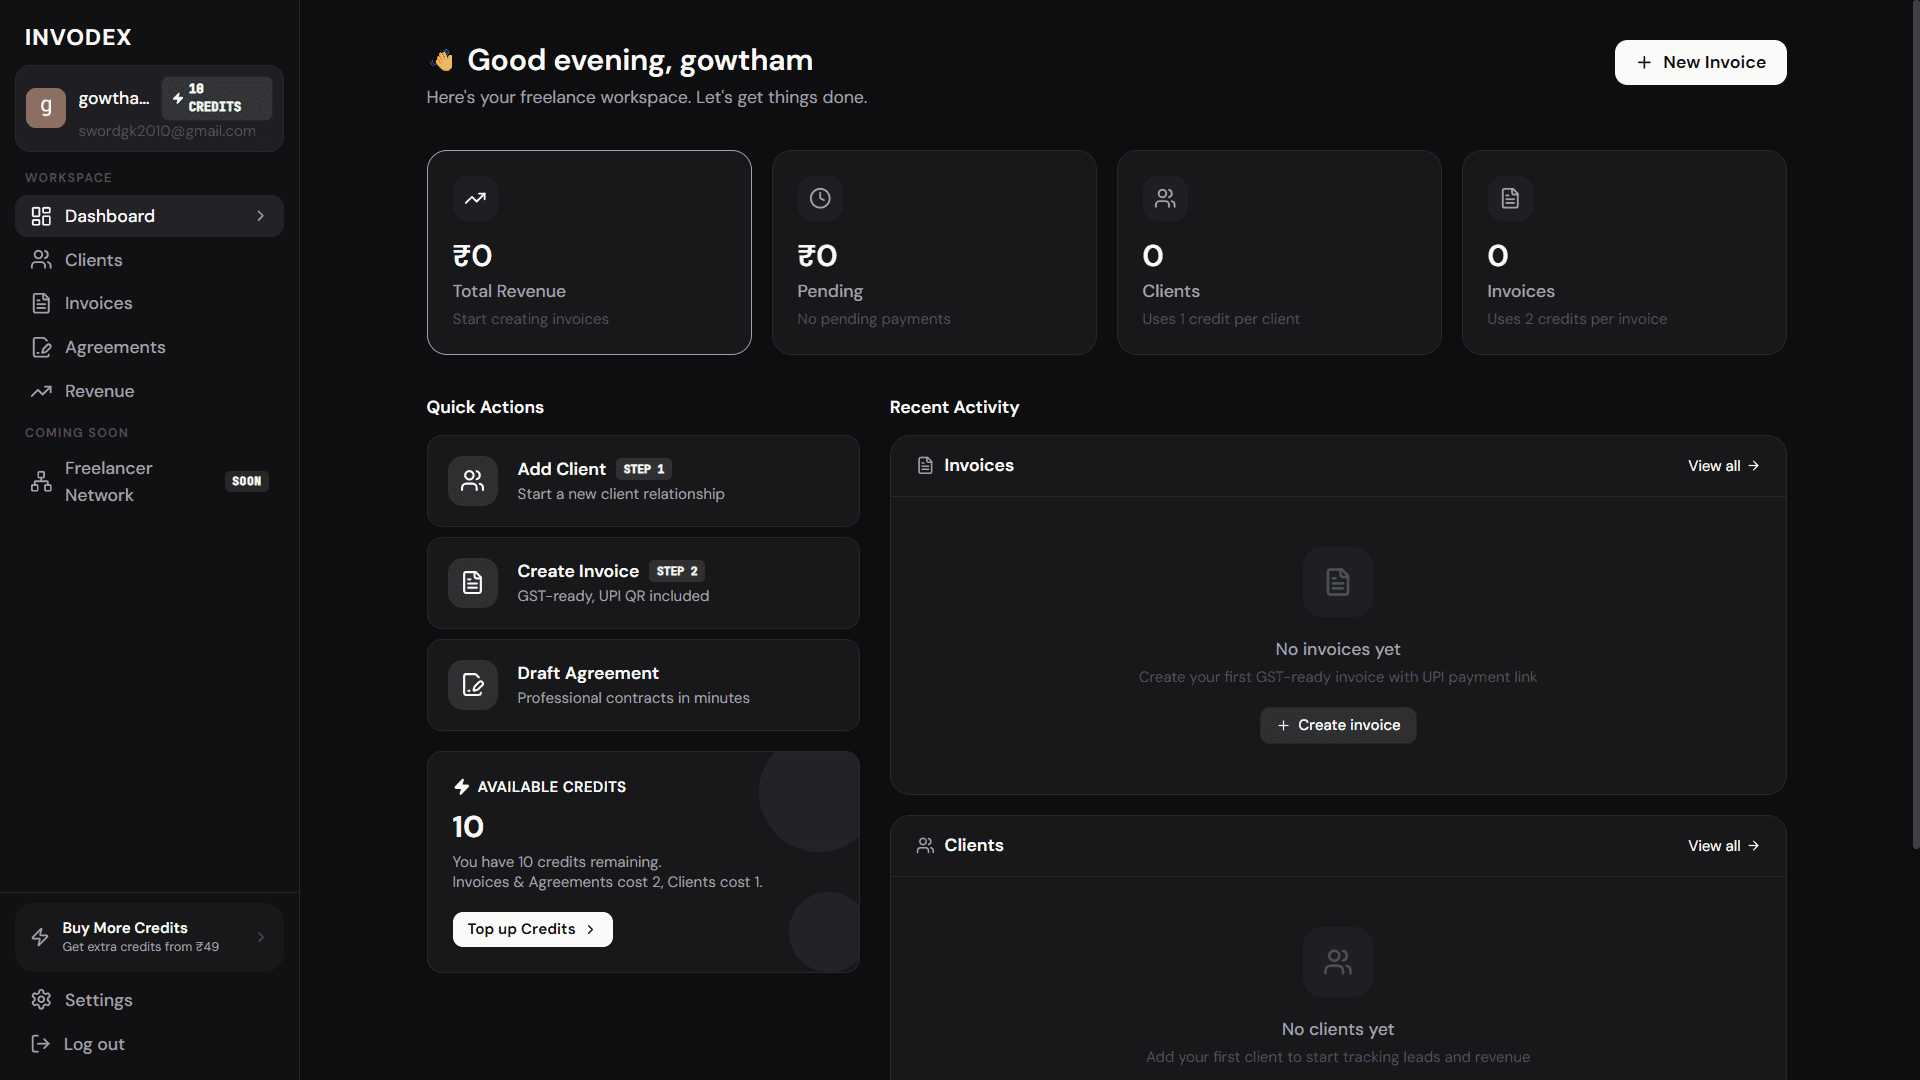Screen dimensions: 1920x1080
Task: Click the Create Invoice document icon
Action: pyautogui.click(x=473, y=583)
